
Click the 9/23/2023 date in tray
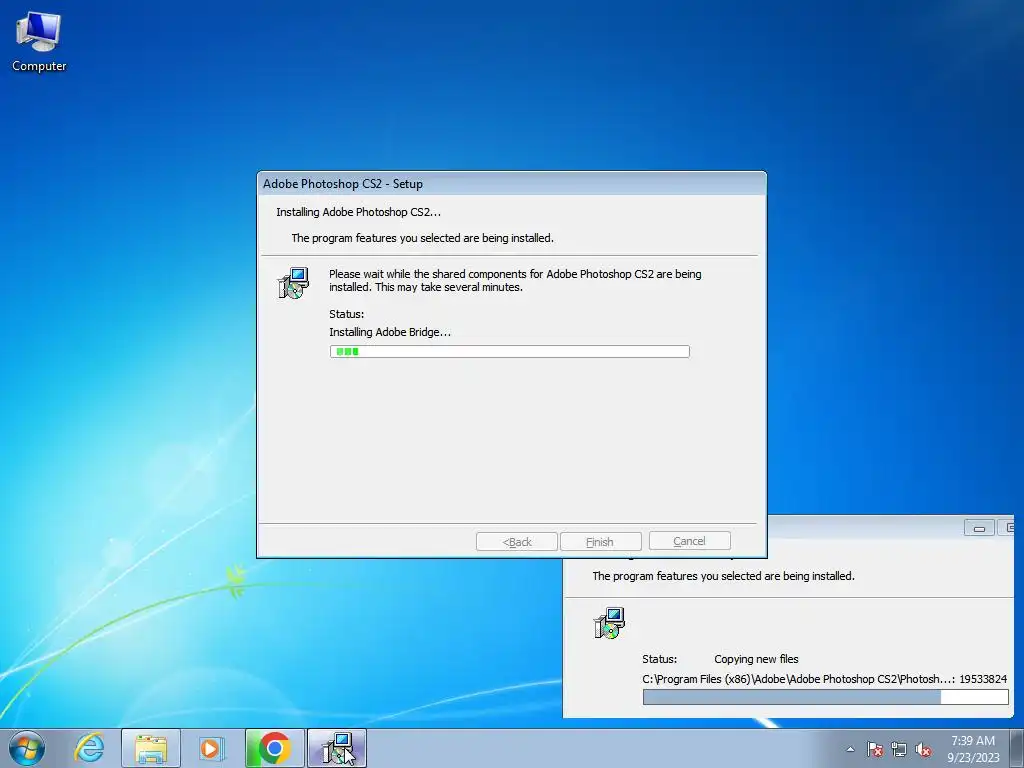(x=973, y=758)
